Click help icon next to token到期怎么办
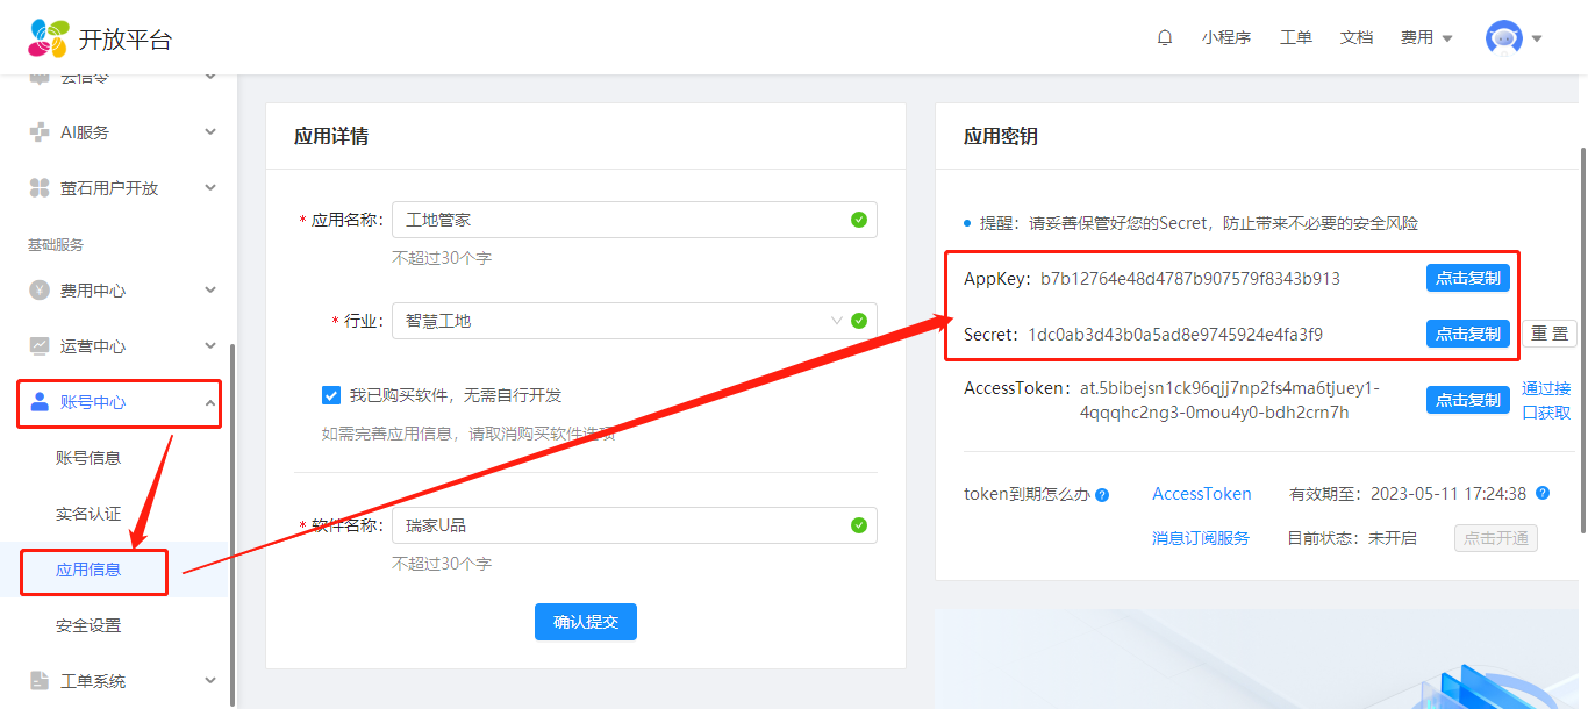The image size is (1589, 710). [1102, 495]
